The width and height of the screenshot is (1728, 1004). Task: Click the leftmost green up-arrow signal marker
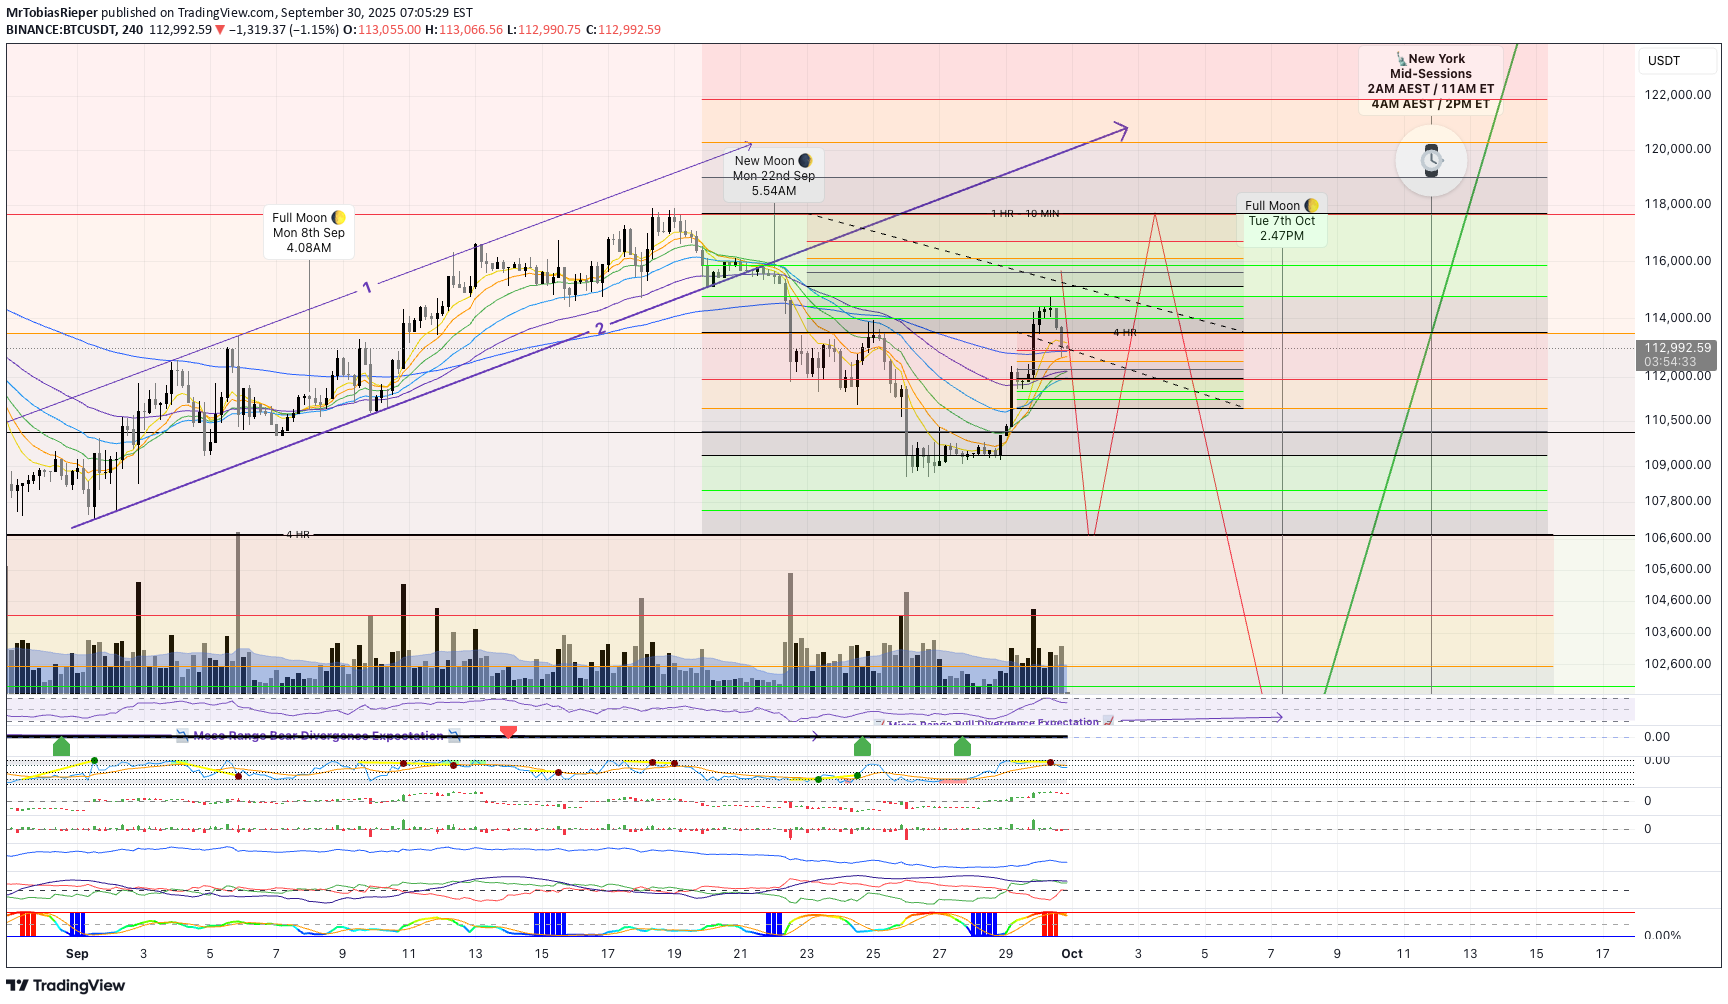[61, 746]
